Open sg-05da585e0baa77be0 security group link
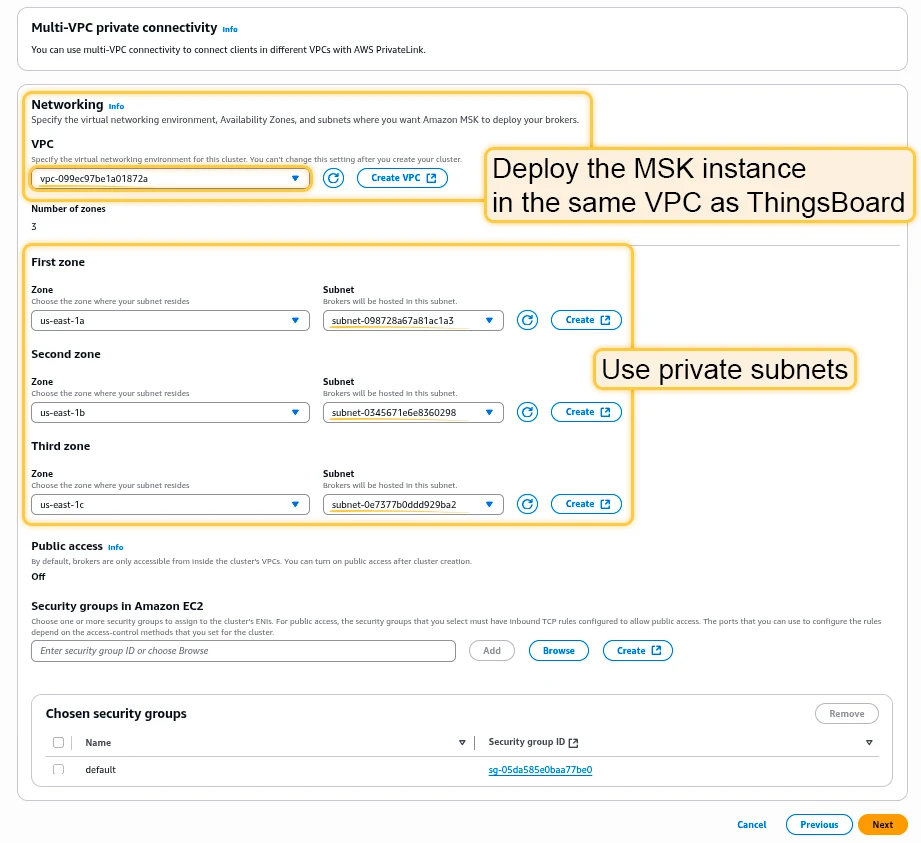Screen dimensions: 921x843 click(540, 770)
